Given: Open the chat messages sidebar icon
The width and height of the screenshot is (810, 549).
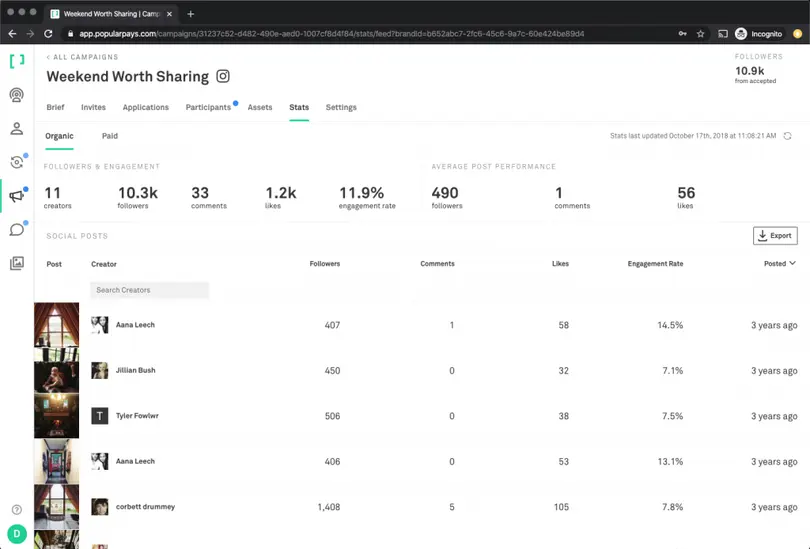Looking at the screenshot, I should tap(16, 230).
